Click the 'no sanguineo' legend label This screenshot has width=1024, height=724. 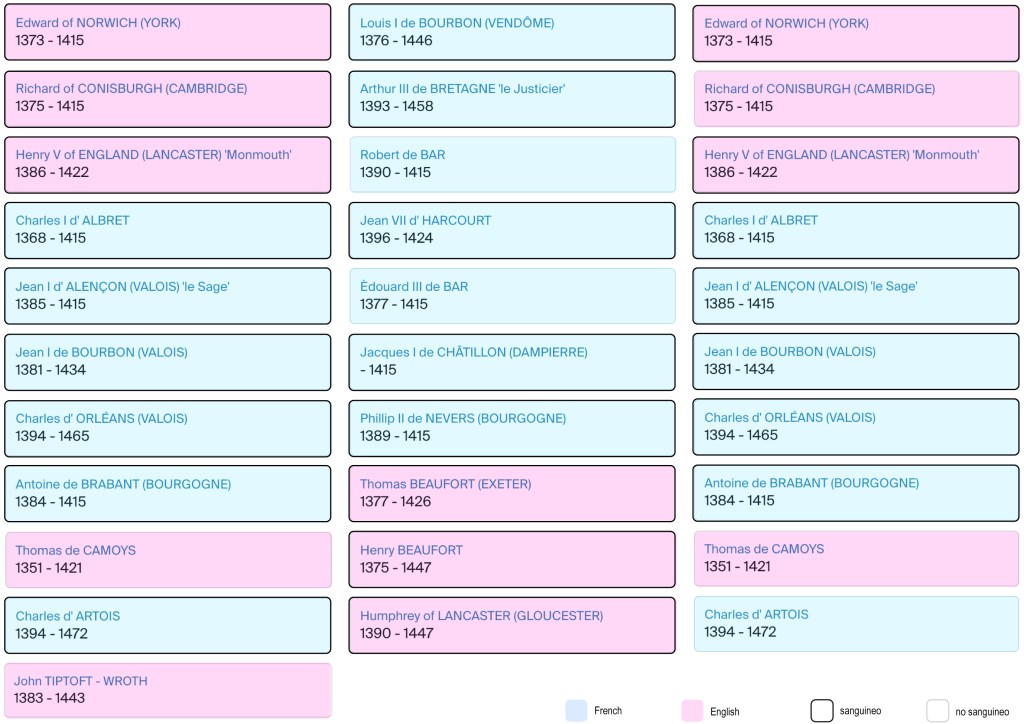(x=982, y=711)
